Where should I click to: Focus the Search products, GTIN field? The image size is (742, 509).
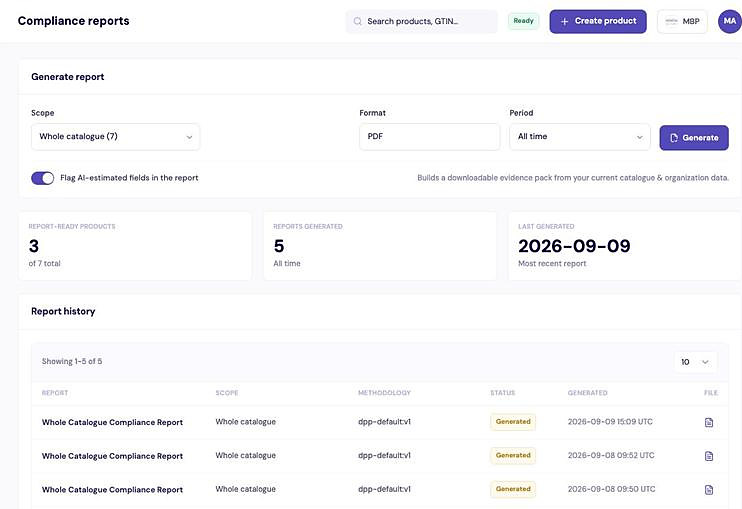tap(422, 21)
